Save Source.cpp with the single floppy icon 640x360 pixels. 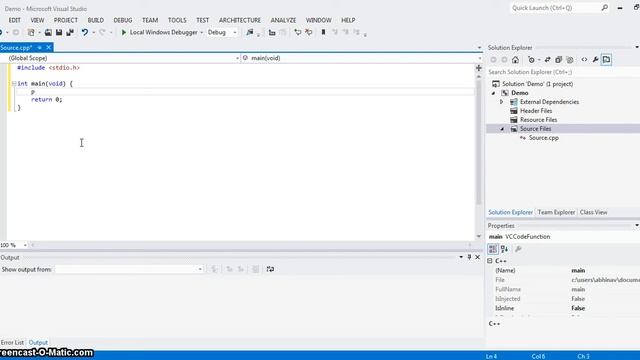pos(59,32)
